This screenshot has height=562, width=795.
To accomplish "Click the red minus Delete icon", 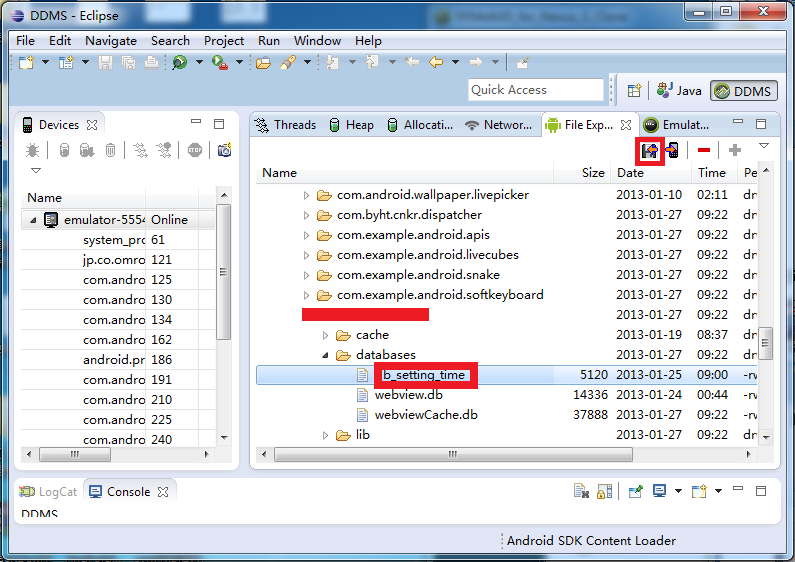I will point(704,150).
